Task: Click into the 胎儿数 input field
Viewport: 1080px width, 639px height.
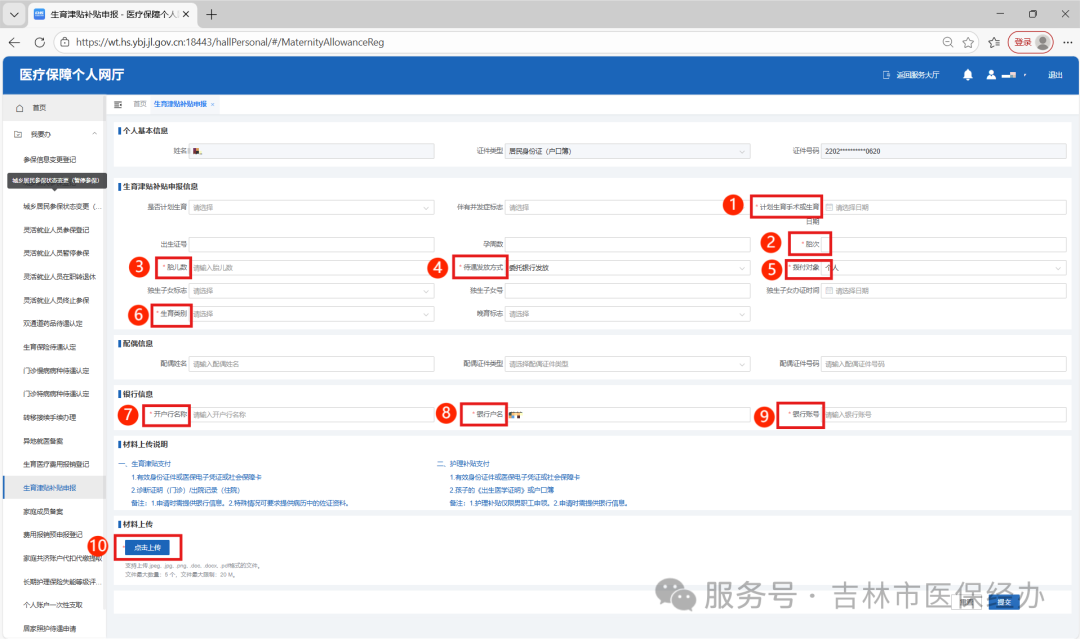Action: [x=311, y=268]
